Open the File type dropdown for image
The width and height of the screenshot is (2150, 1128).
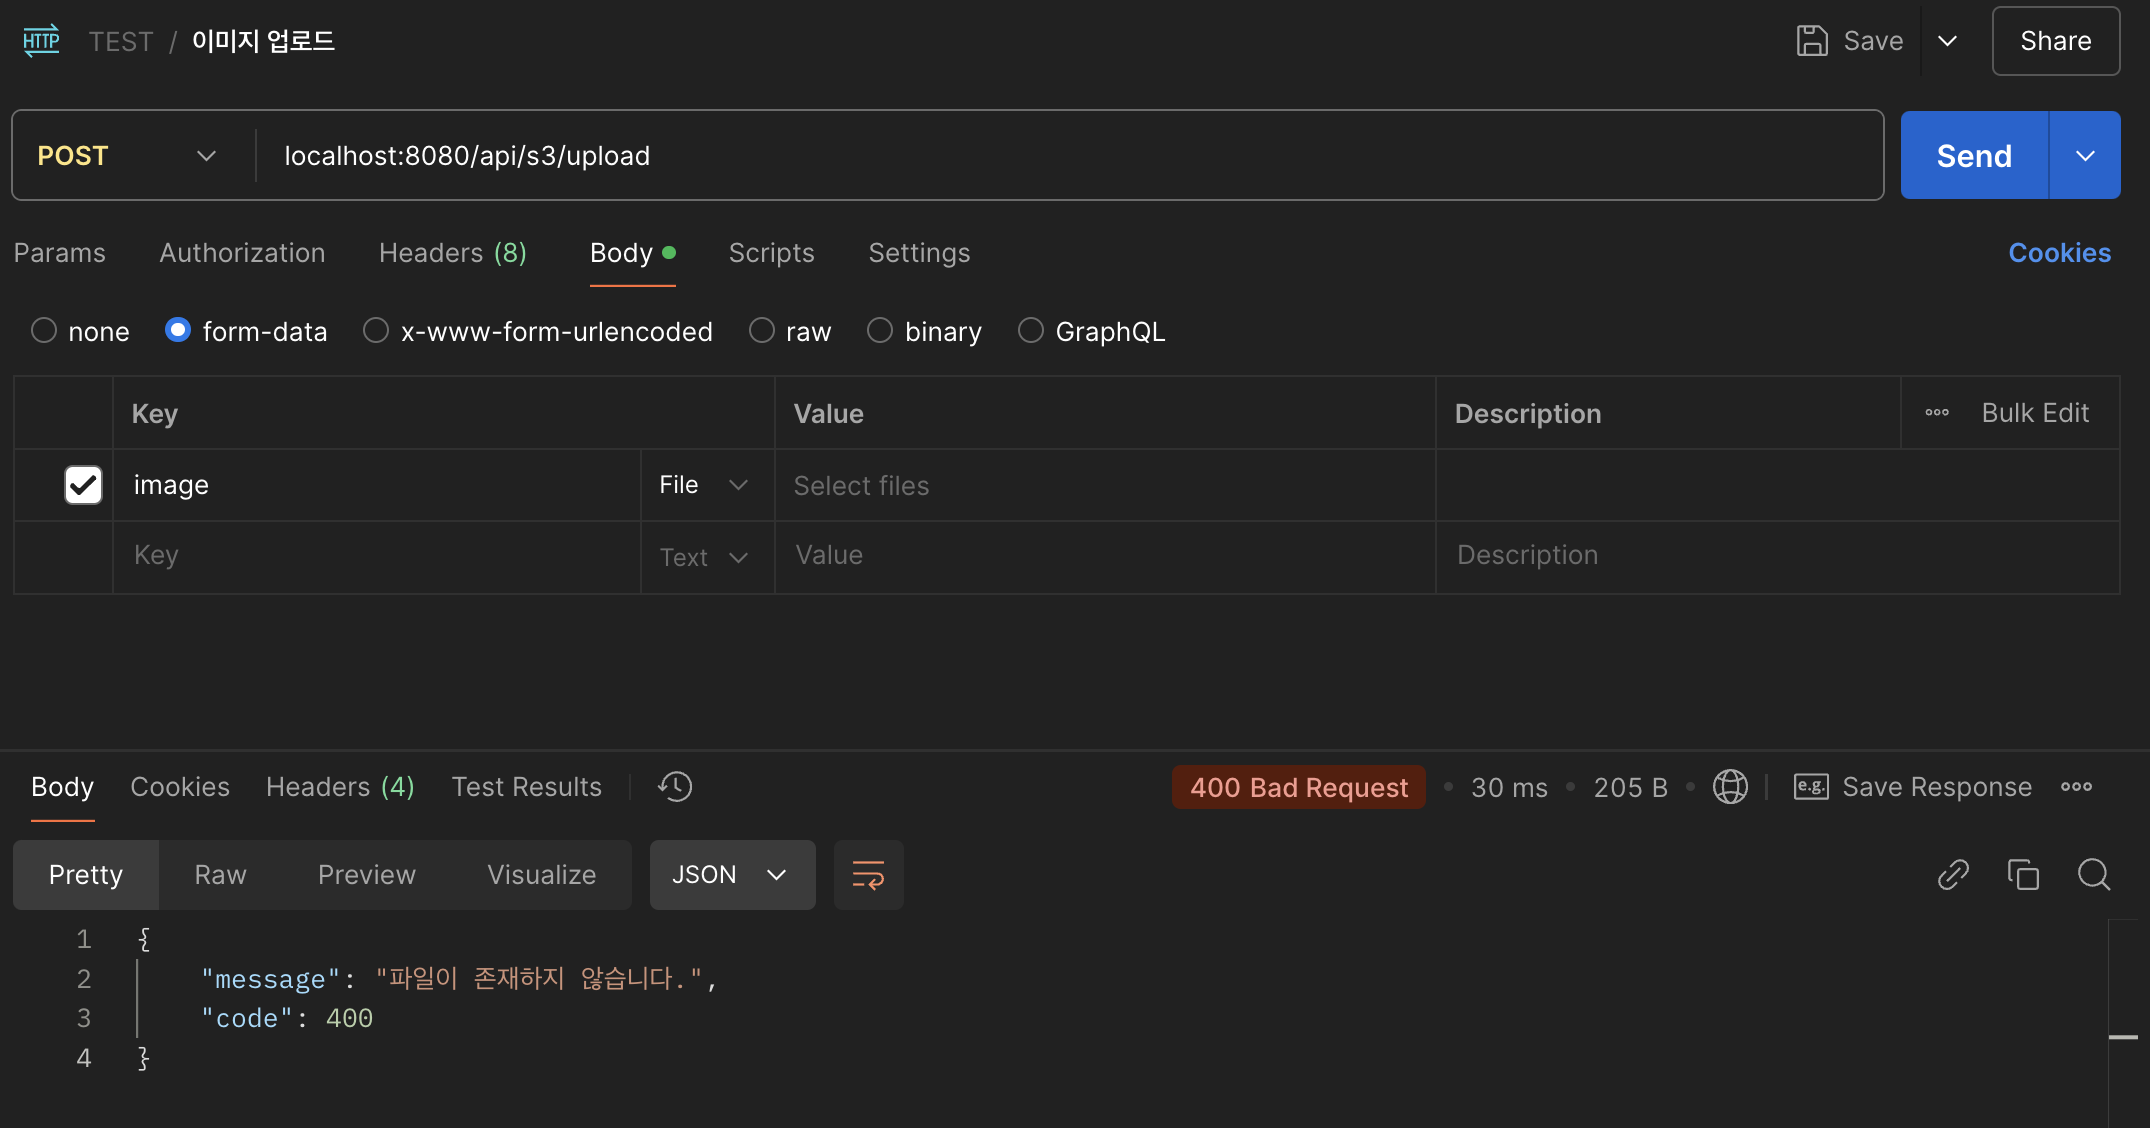pos(704,485)
